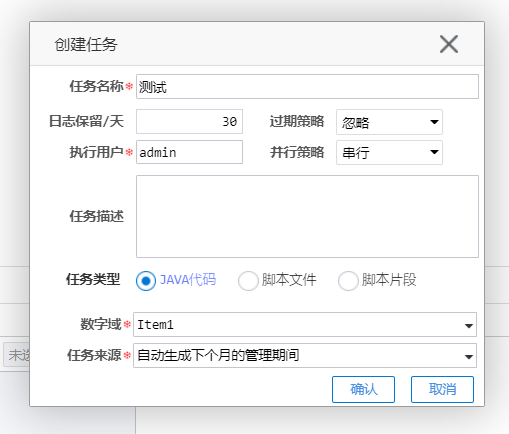This screenshot has height=434, width=509.
Task: Select the 脚本片段 radio button
Action: click(x=348, y=281)
